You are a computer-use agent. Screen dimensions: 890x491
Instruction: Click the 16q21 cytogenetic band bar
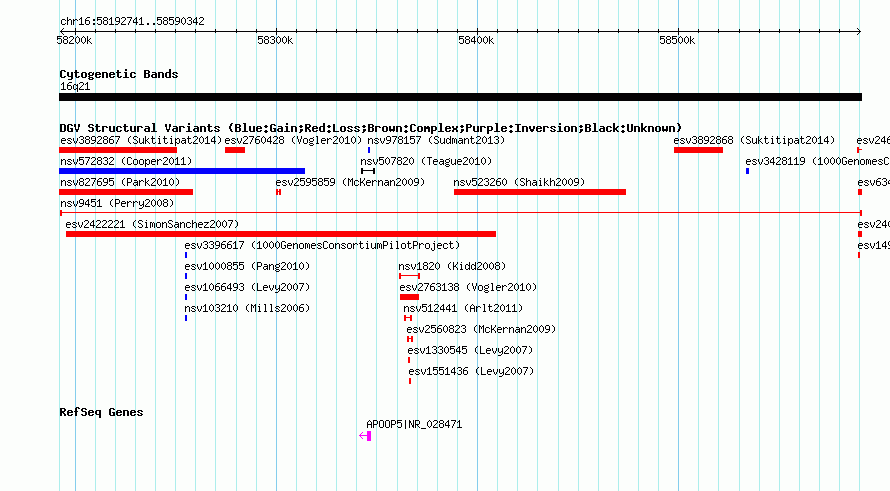coord(460,97)
